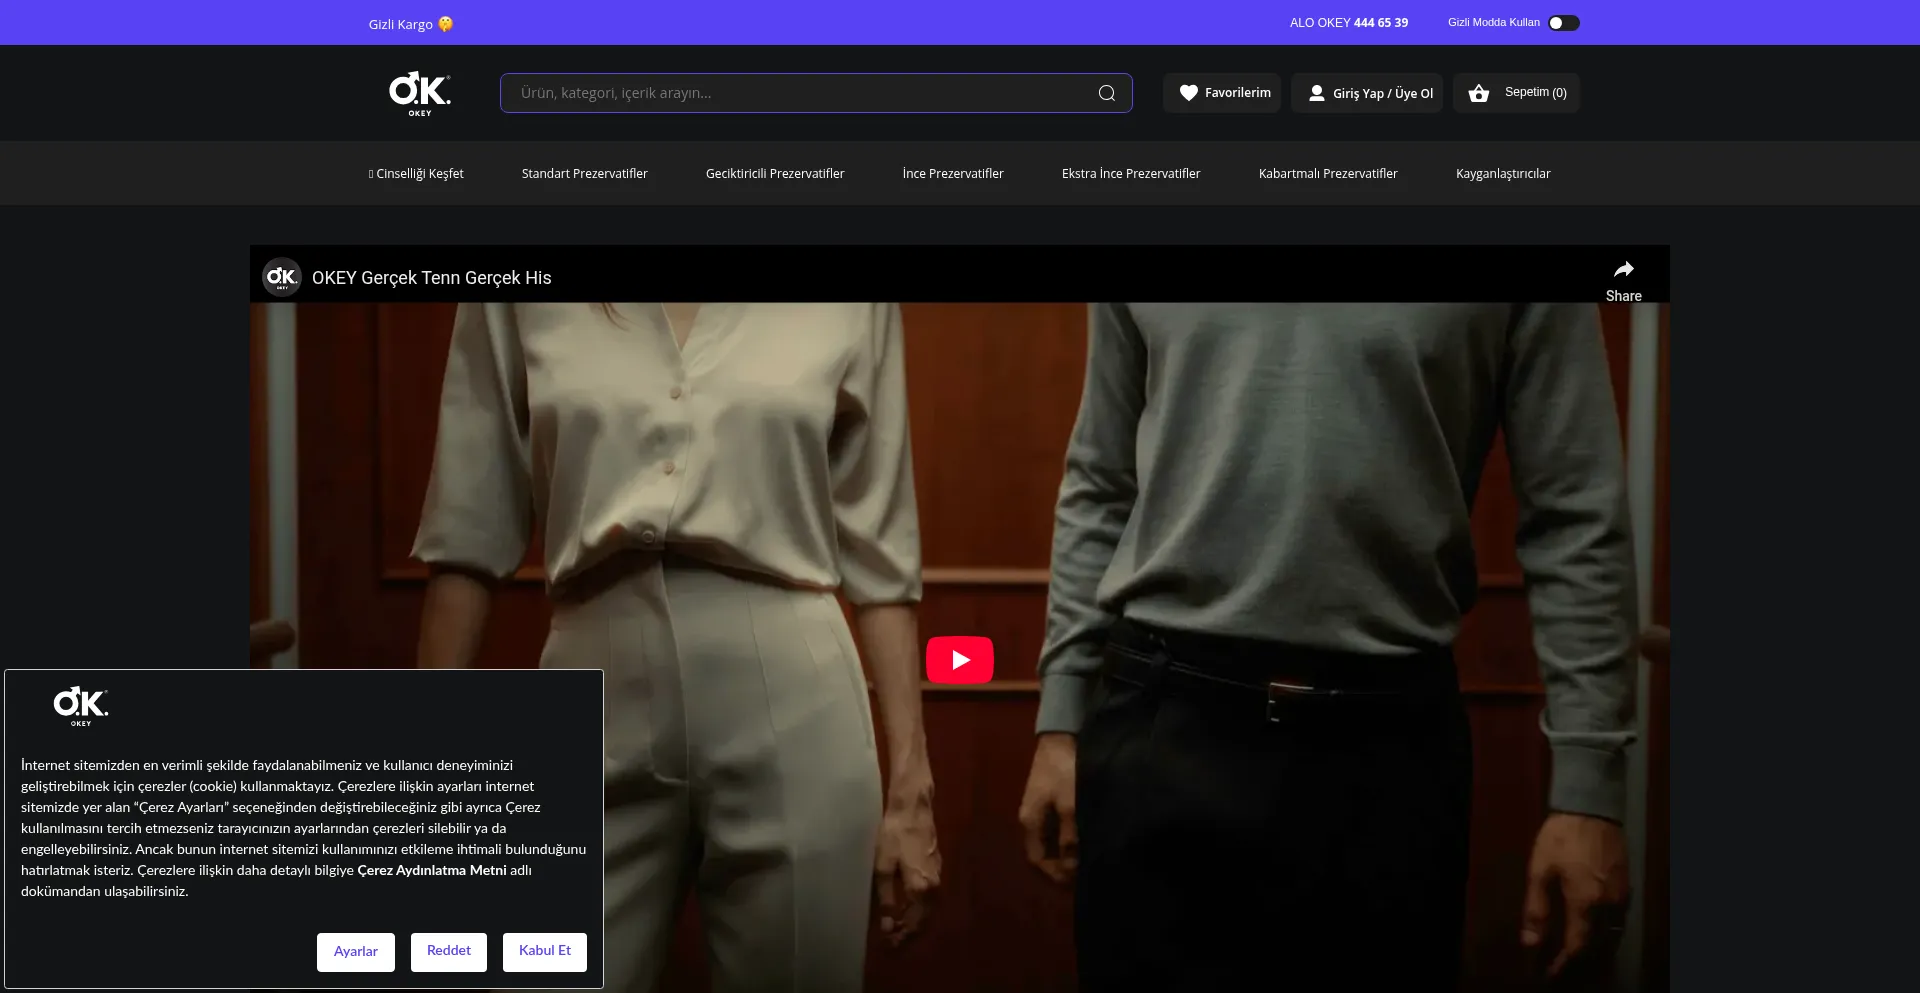Image resolution: width=1920 pixels, height=993 pixels.
Task: Open the Çerez Aydınlatma Metni link
Action: (431, 871)
